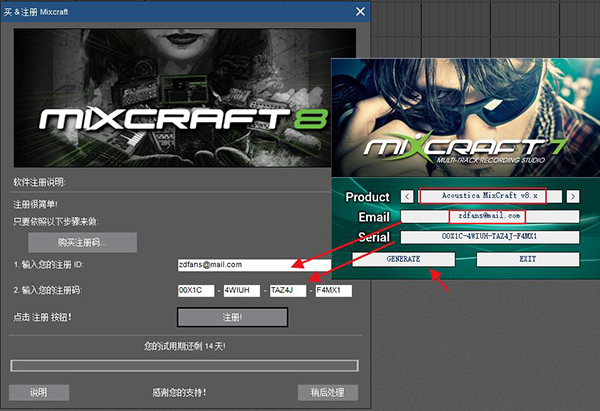Viewport: 600px width, 411px height.
Task: Select the fourth serial box F4MX1
Action: coord(332,290)
